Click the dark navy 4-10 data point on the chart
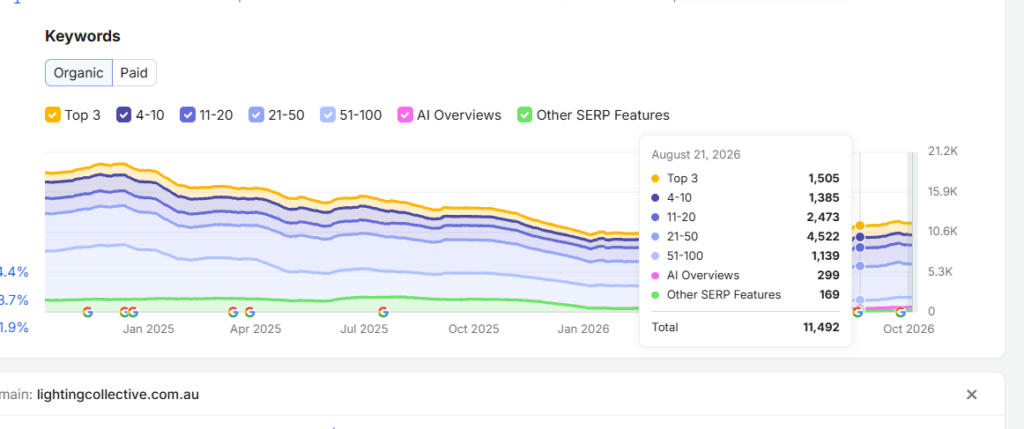The image size is (1024, 429). [x=860, y=237]
